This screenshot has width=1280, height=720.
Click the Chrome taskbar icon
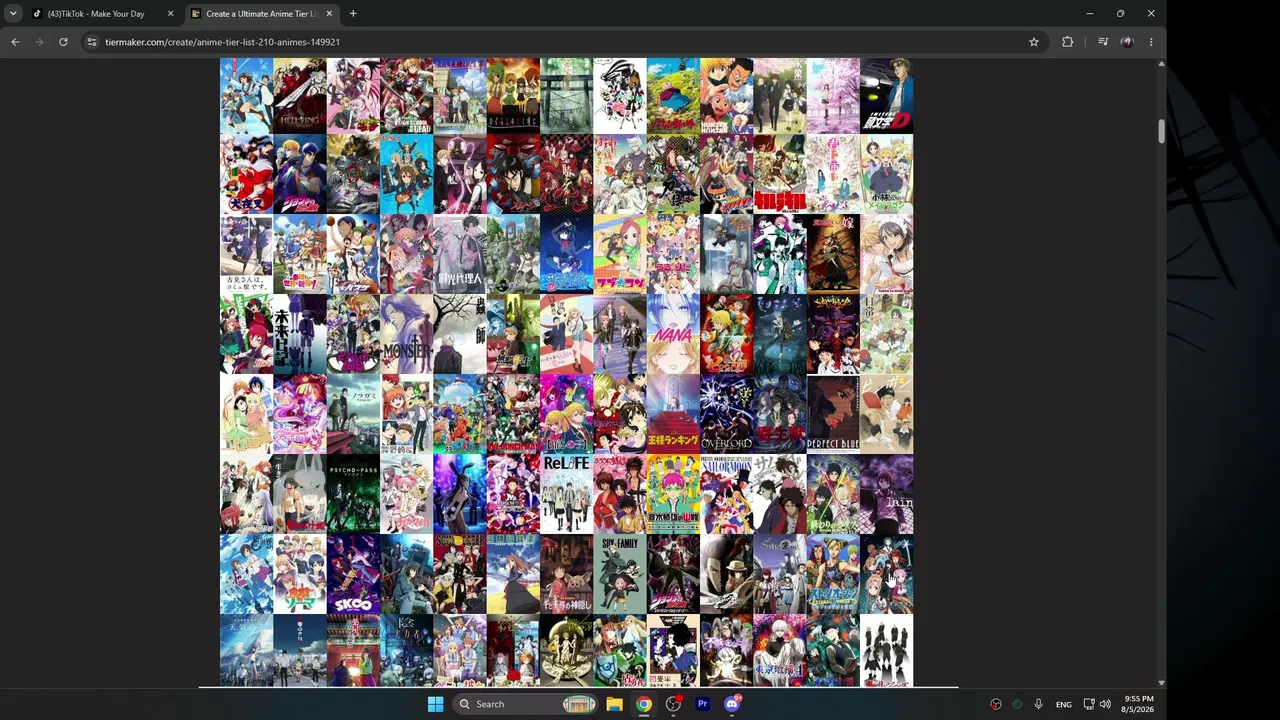click(x=644, y=704)
